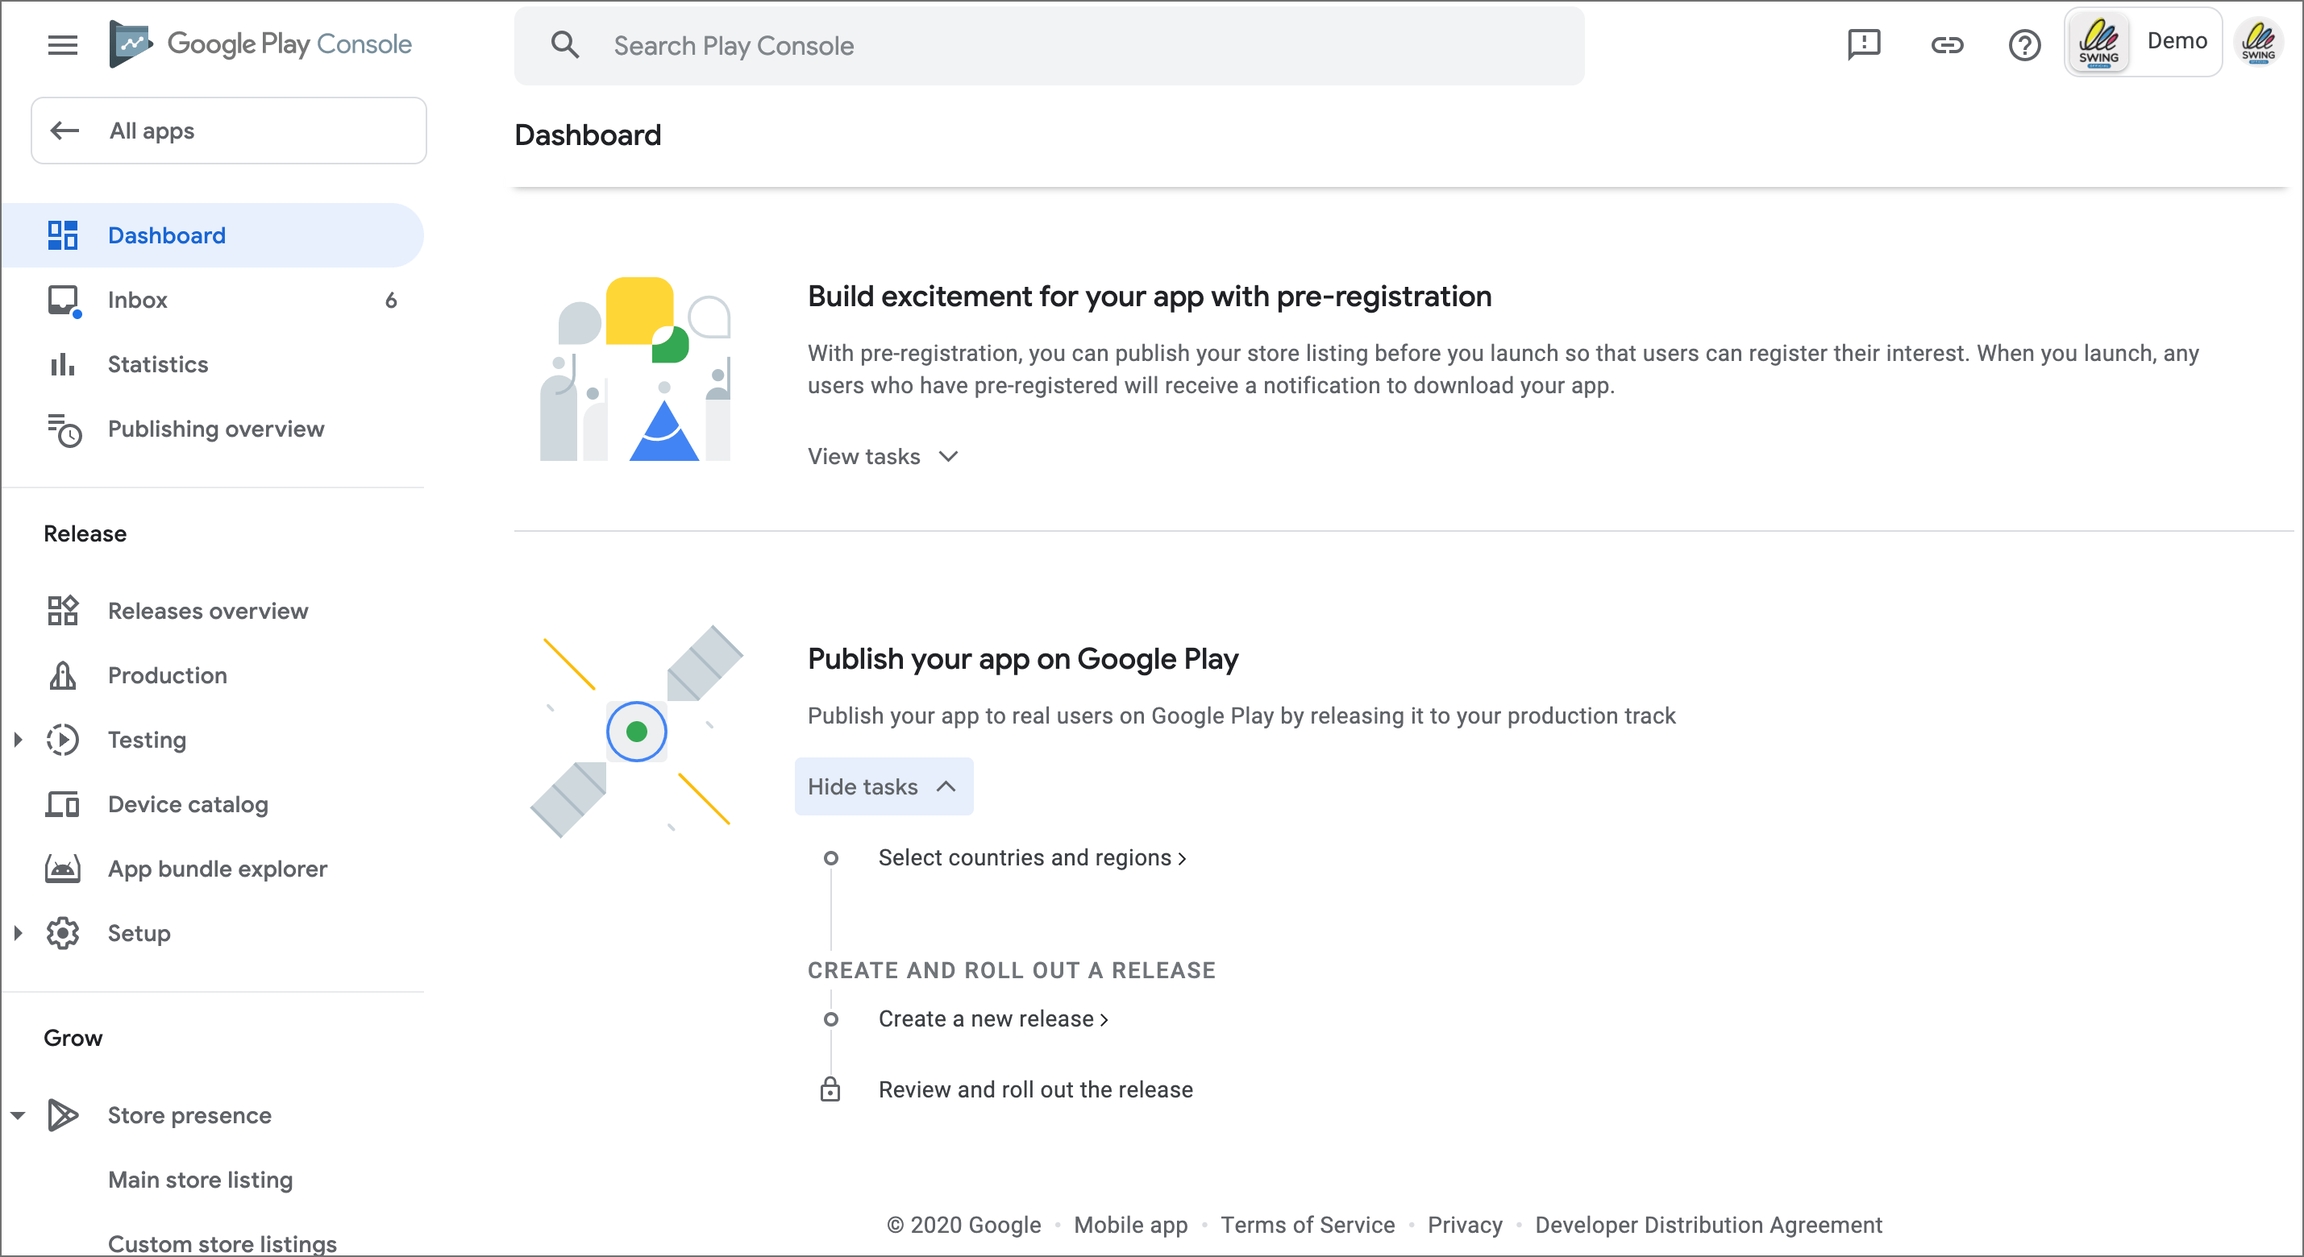Screen dimensions: 2304x1257
Task: Click the Demo app switcher logo
Action: [2098, 42]
